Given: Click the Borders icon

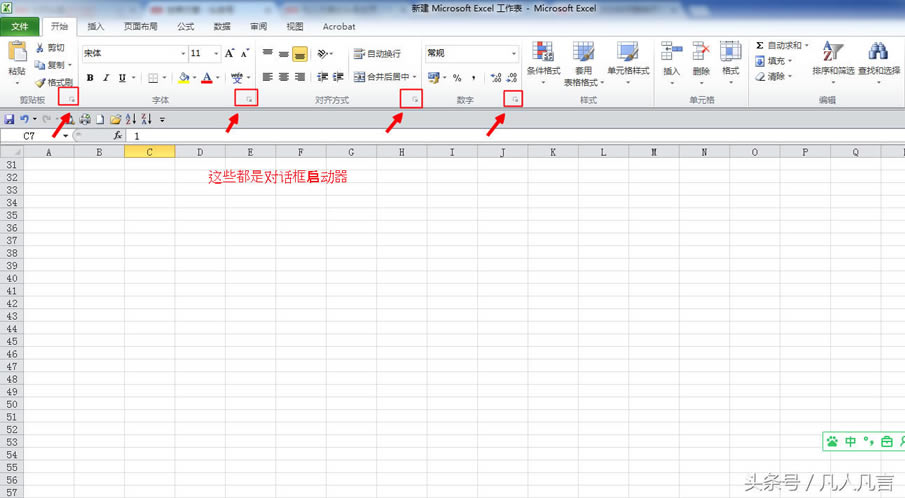Looking at the screenshot, I should click(x=153, y=77).
